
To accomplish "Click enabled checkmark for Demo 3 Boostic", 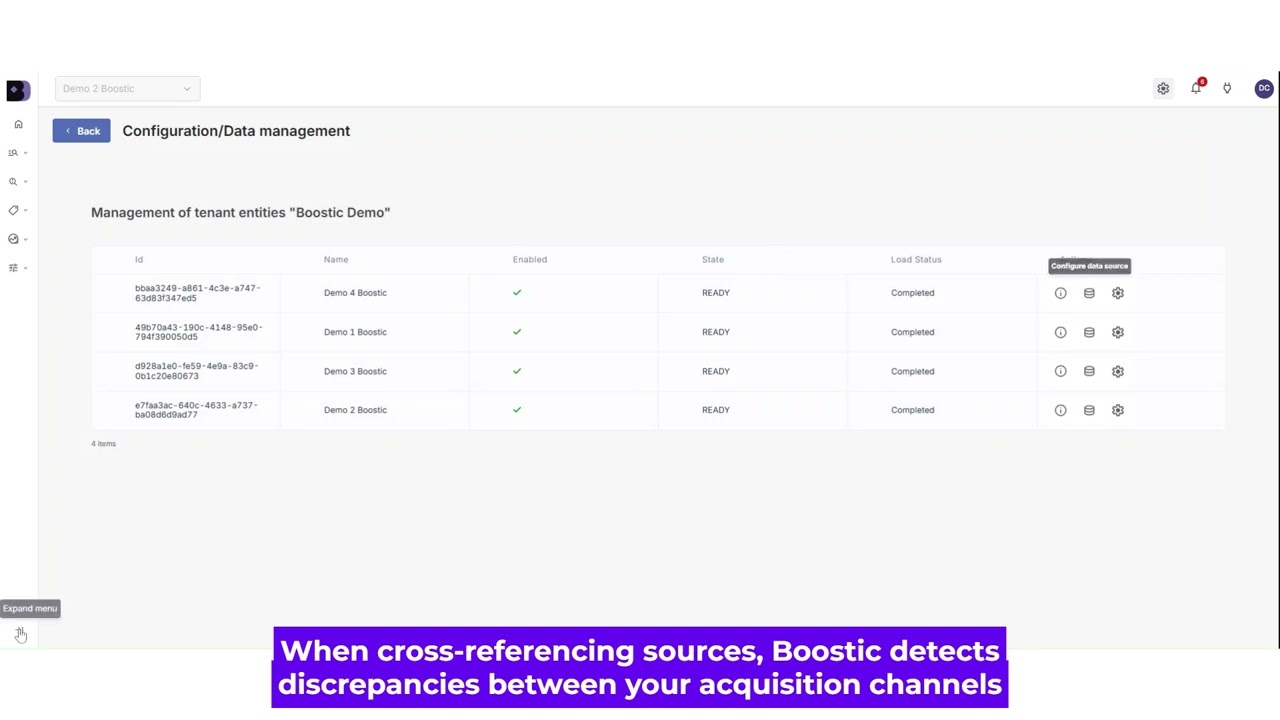I will tap(517, 371).
